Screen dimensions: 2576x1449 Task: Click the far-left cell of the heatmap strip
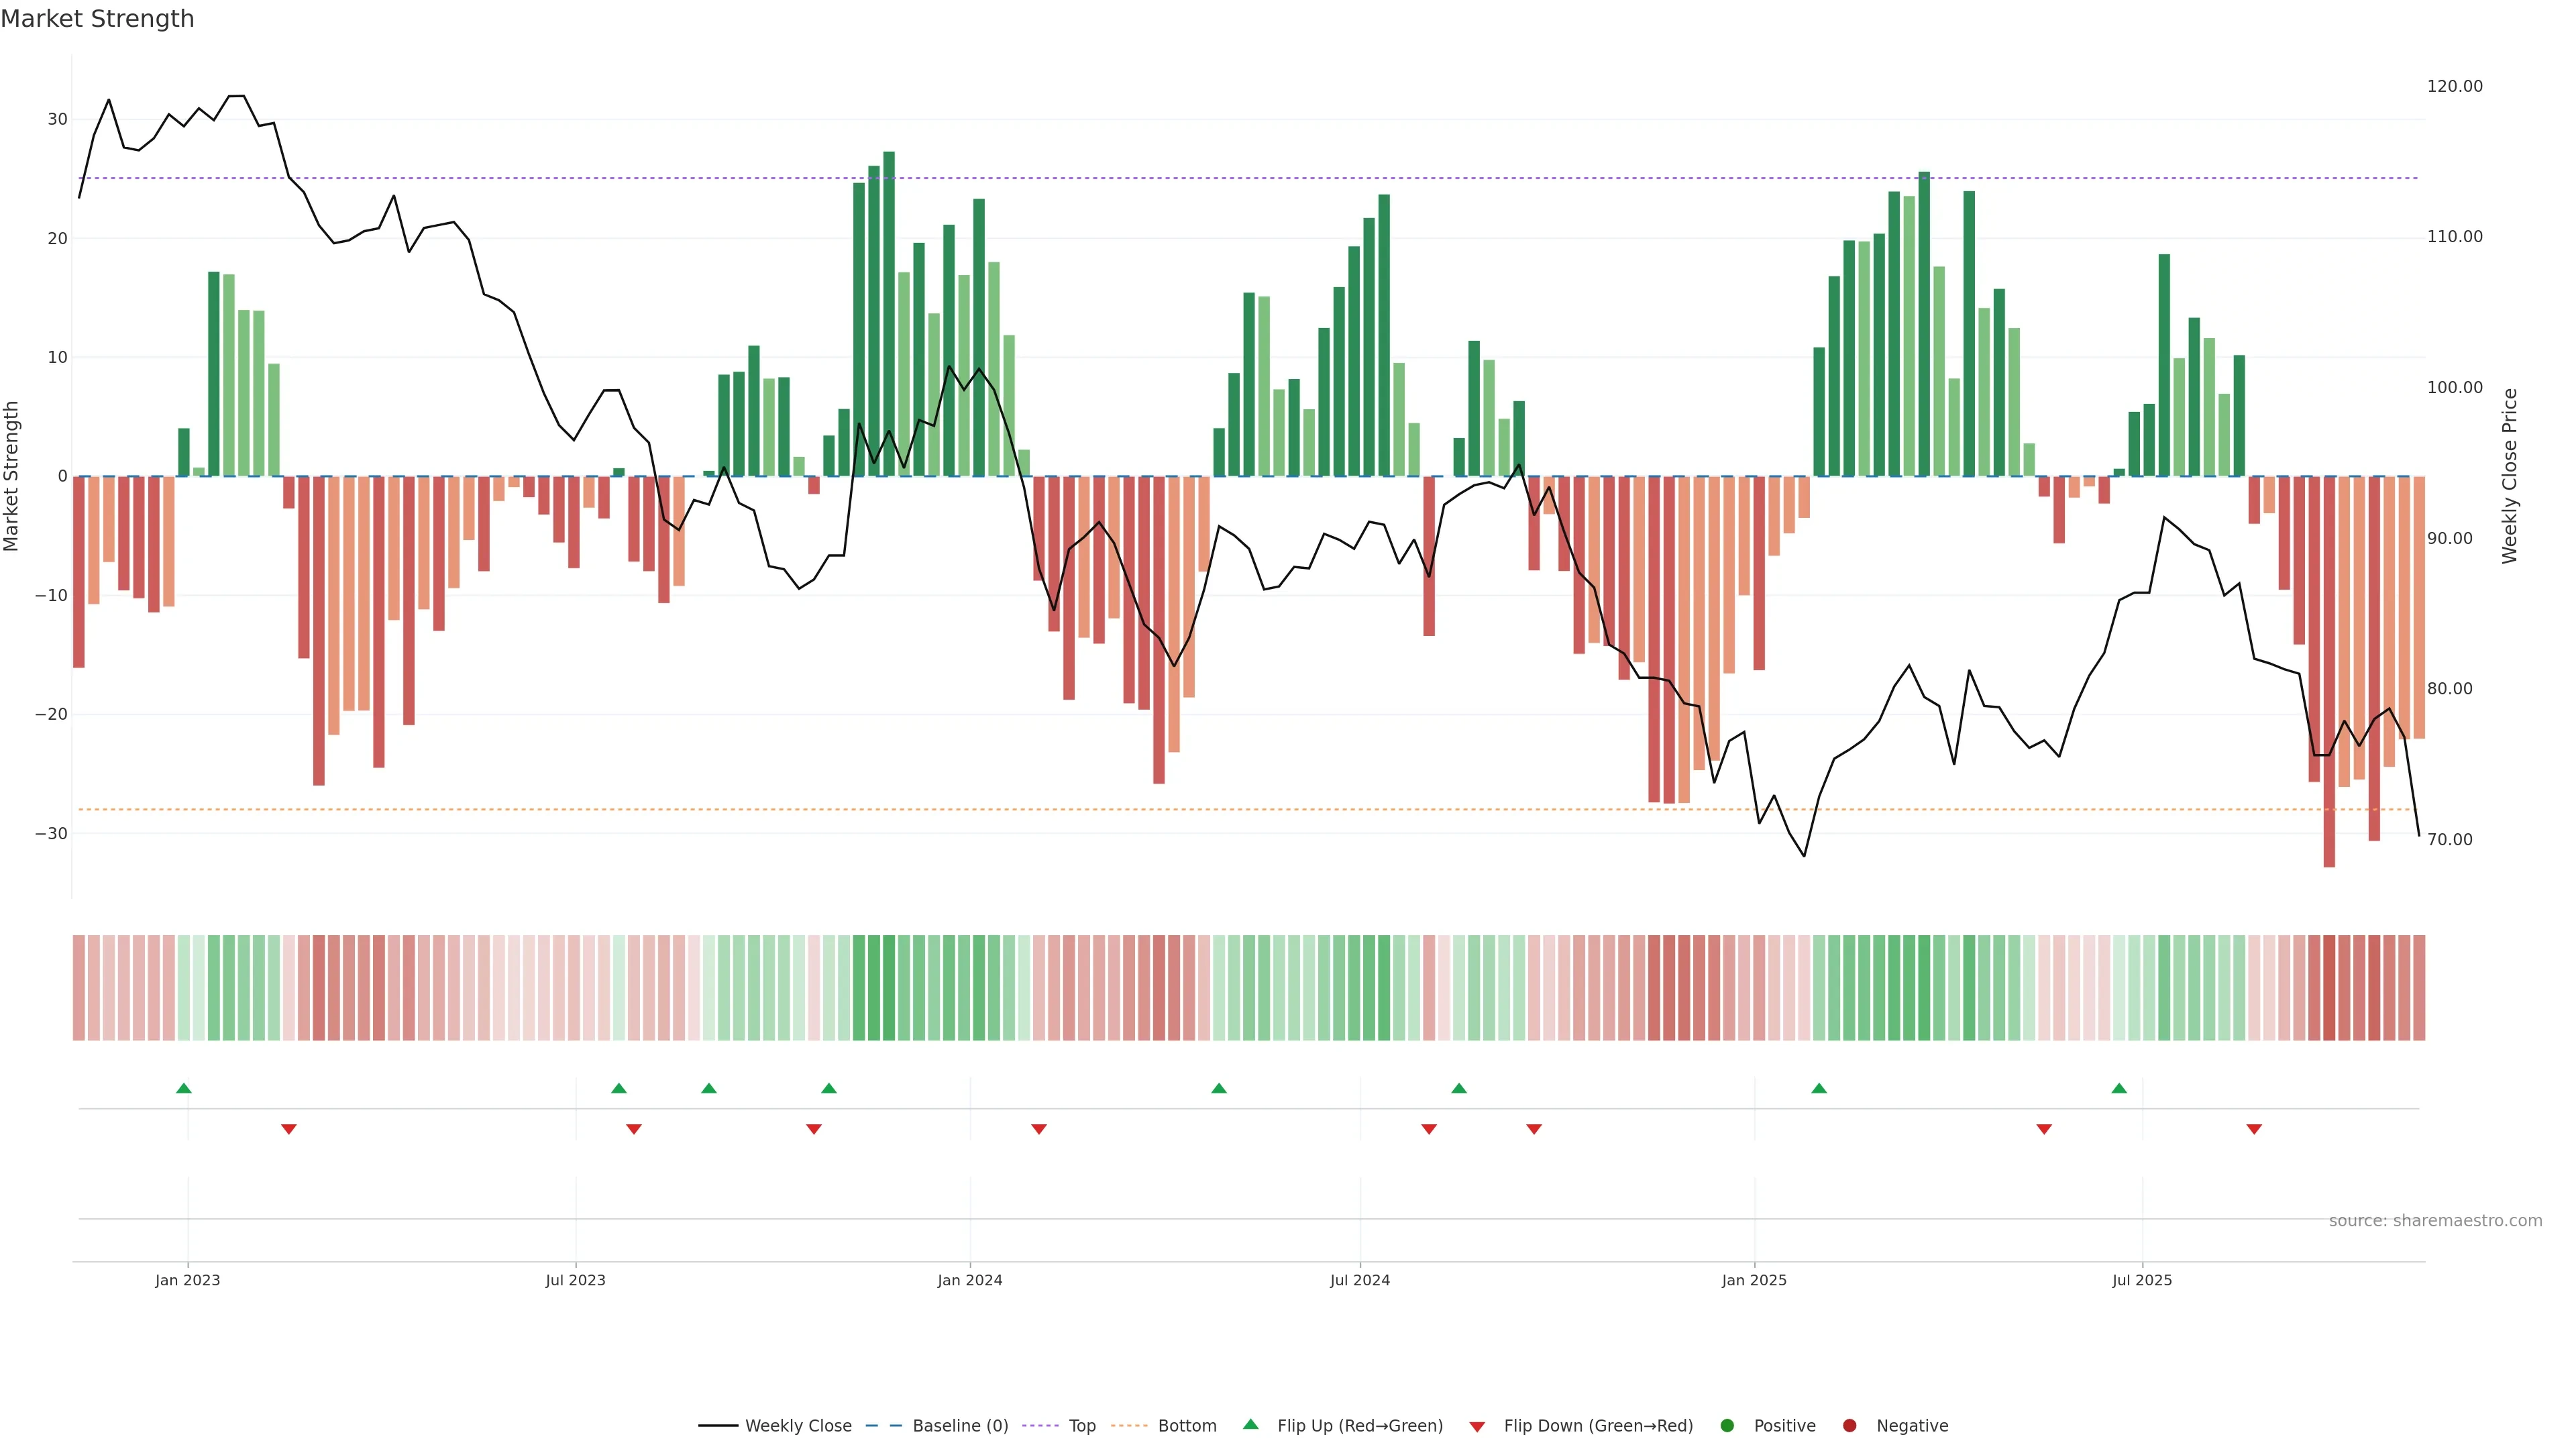click(78, 987)
